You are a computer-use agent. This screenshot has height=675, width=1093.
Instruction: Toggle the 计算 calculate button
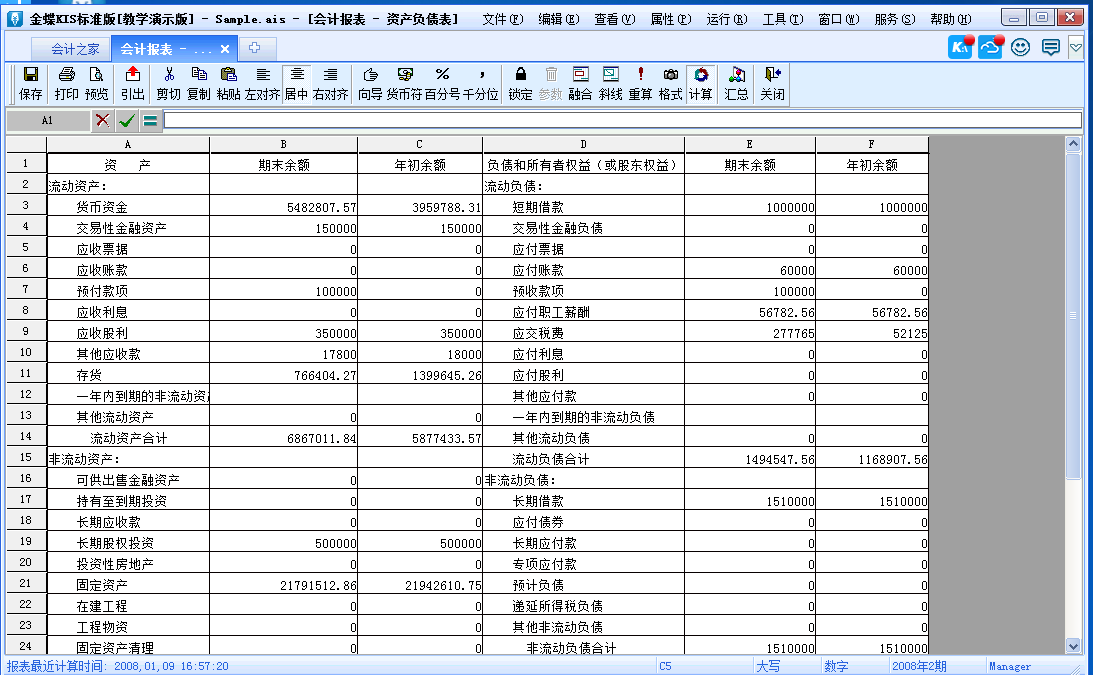click(701, 83)
